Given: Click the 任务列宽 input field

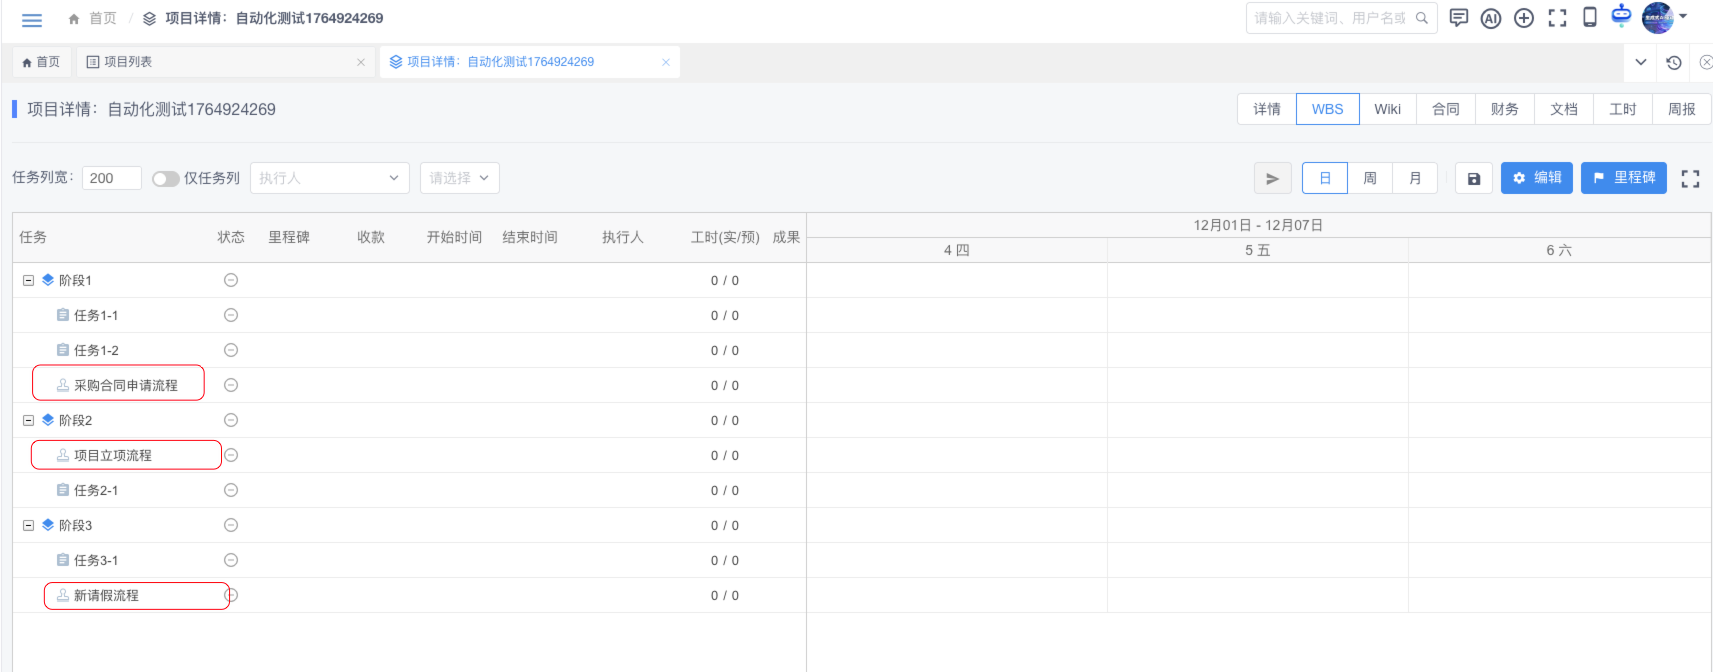Looking at the screenshot, I should 111,178.
